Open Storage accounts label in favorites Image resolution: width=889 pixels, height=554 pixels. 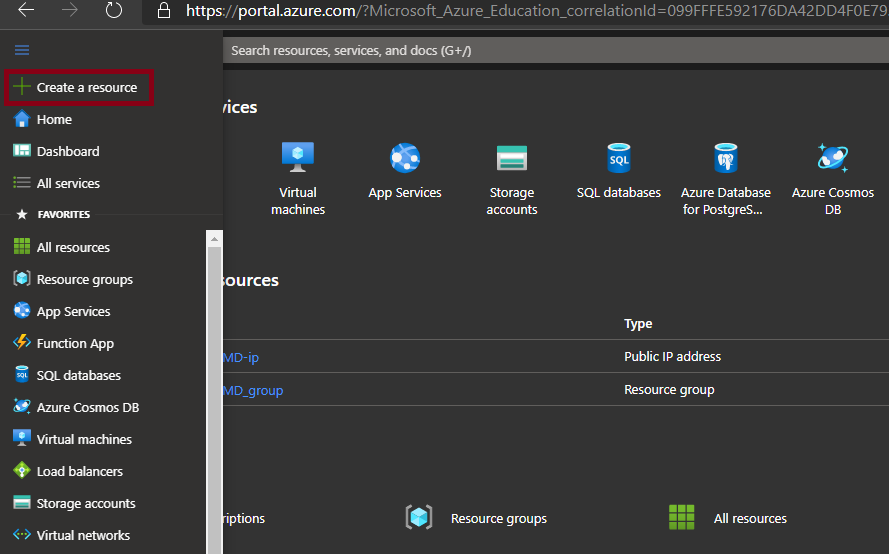pos(86,504)
